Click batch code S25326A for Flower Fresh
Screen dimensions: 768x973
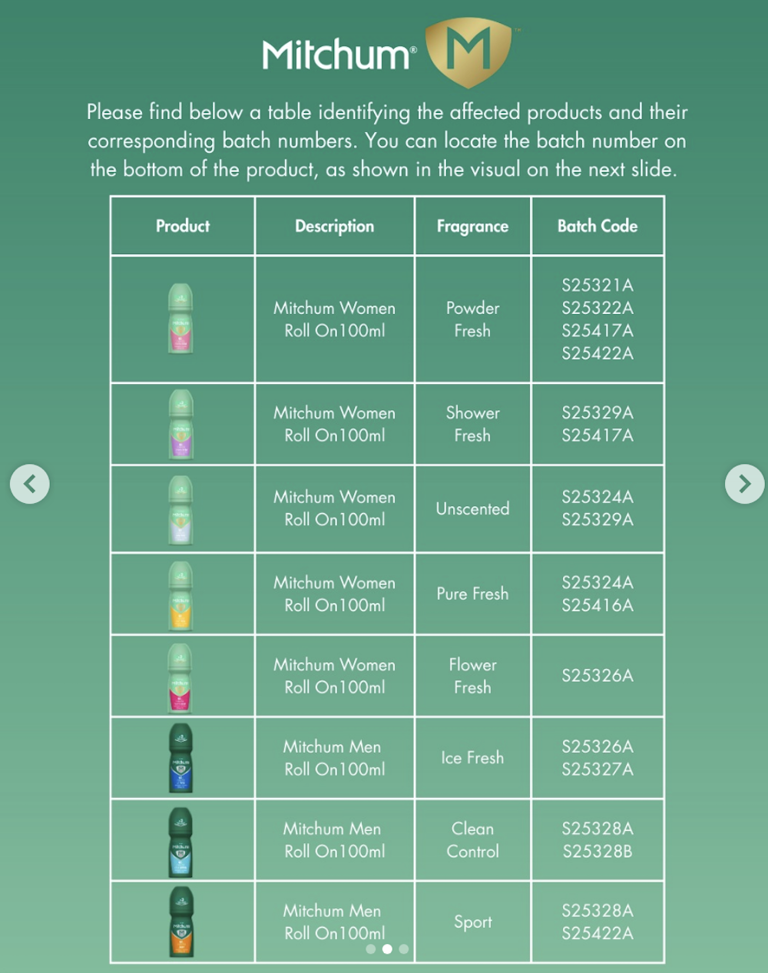pos(597,675)
